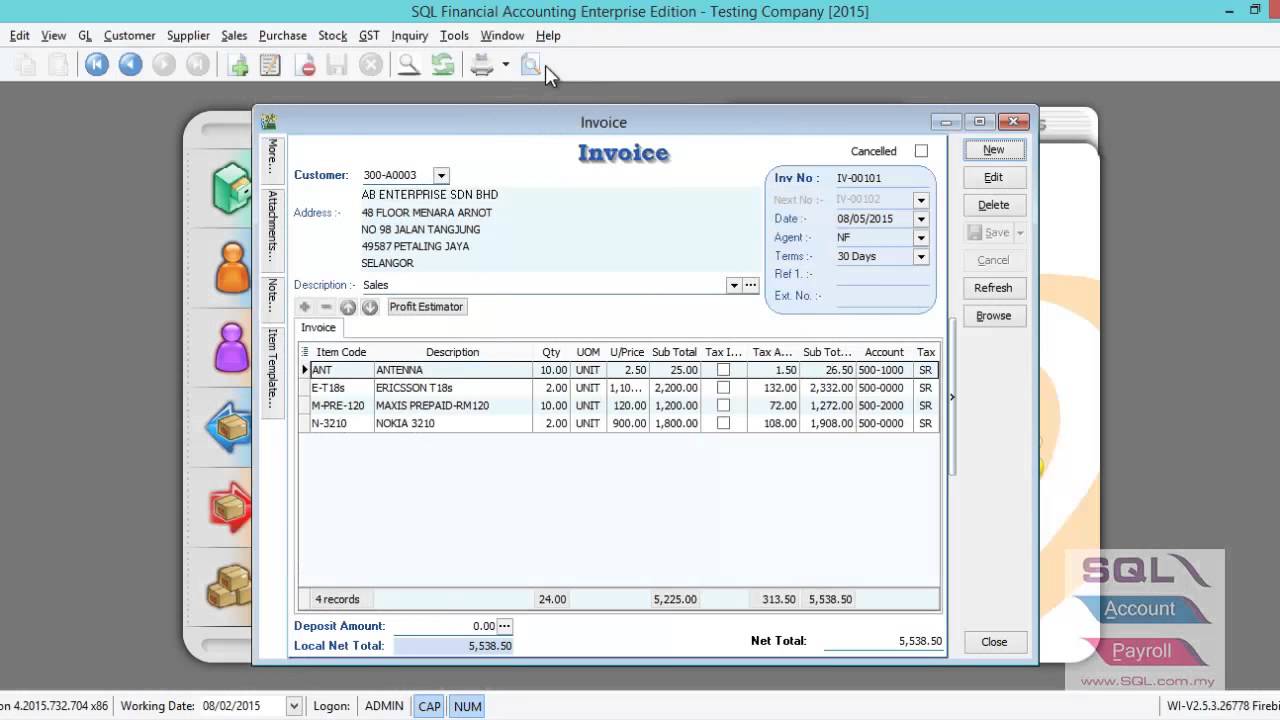This screenshot has height=720, width=1280.
Task: Open the Customer menu
Action: (x=130, y=36)
